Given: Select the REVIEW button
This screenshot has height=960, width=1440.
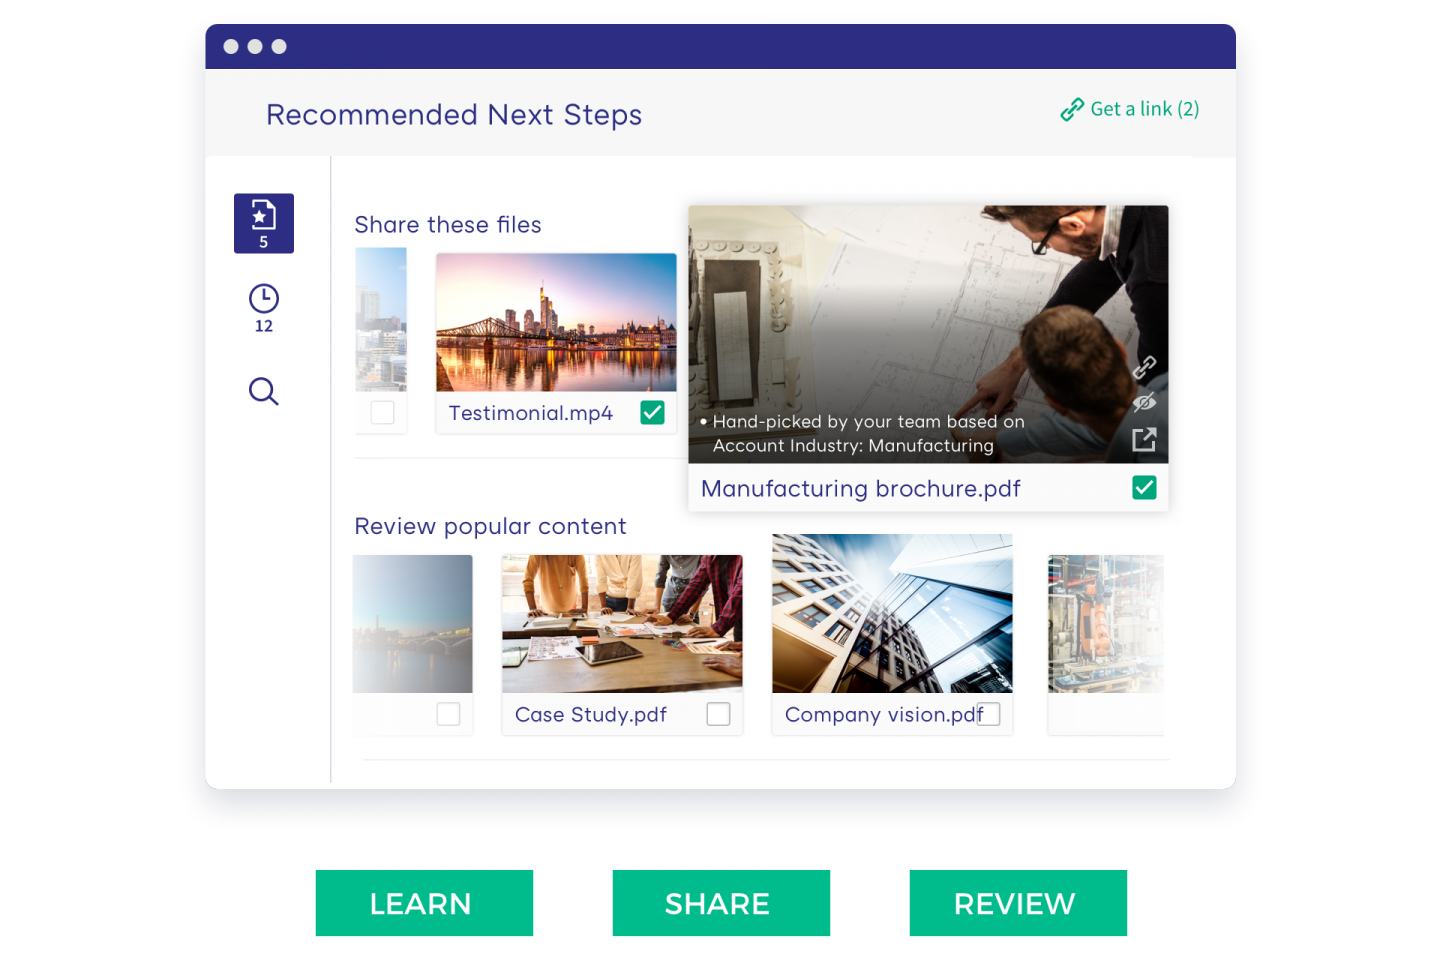Looking at the screenshot, I should pos(1018,903).
